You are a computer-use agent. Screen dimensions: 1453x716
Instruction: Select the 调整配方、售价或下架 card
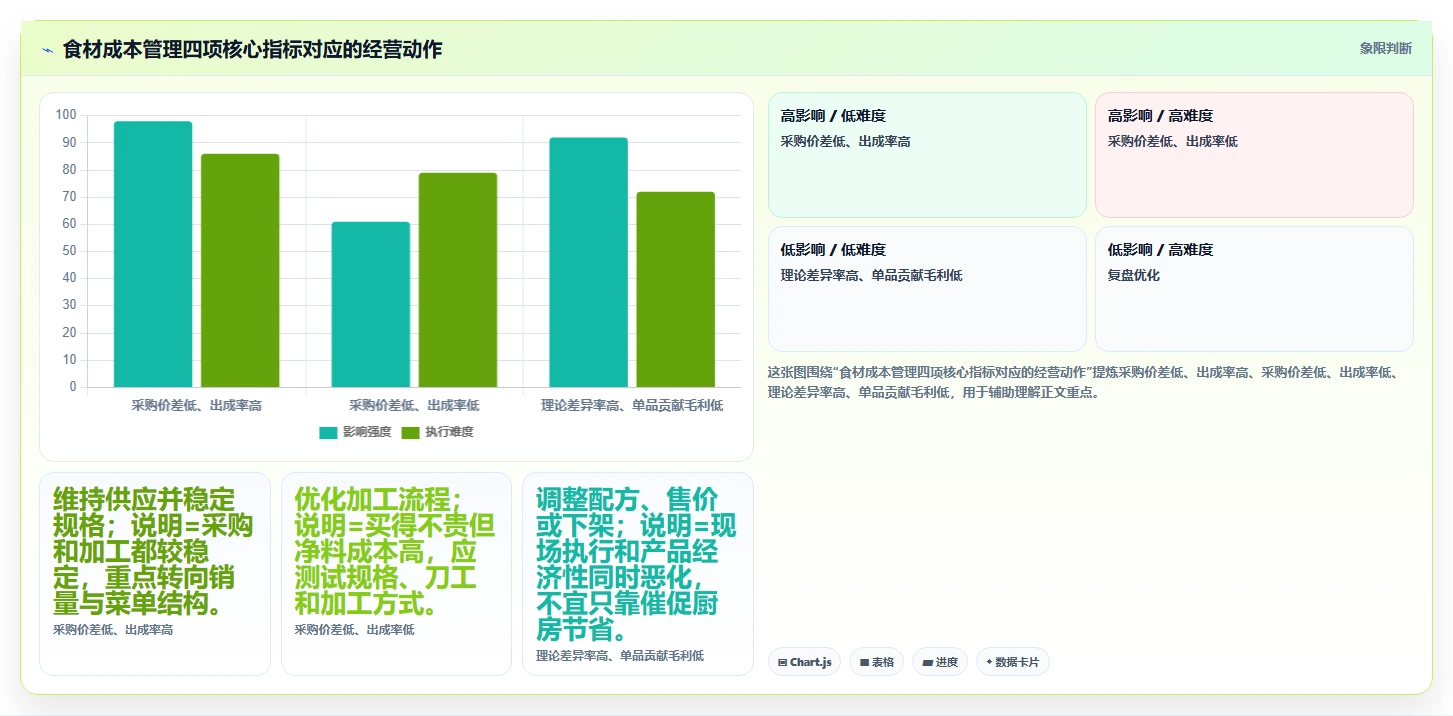pos(638,574)
